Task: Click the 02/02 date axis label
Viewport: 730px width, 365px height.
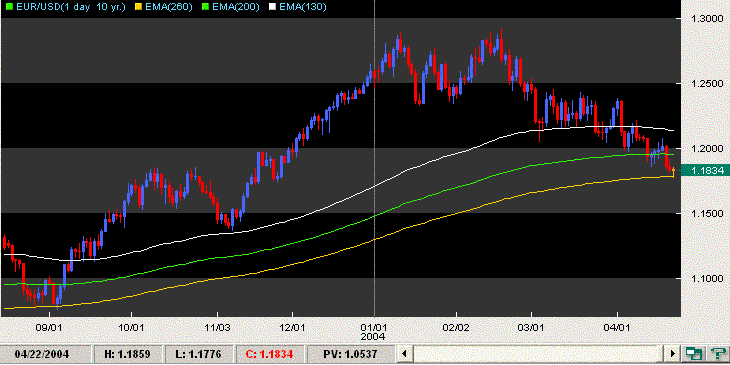Action: coord(457,327)
